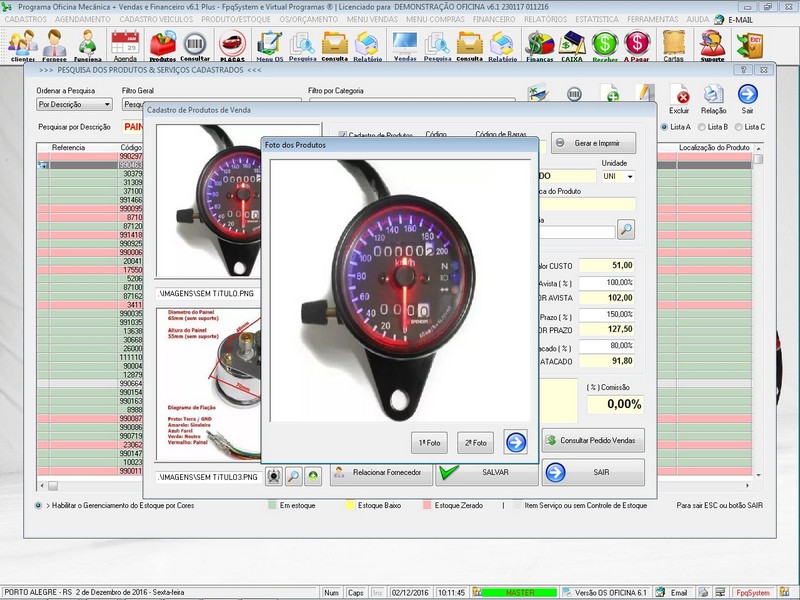800x600 pixels.
Task: Click the 1ª Foto button
Action: click(429, 442)
